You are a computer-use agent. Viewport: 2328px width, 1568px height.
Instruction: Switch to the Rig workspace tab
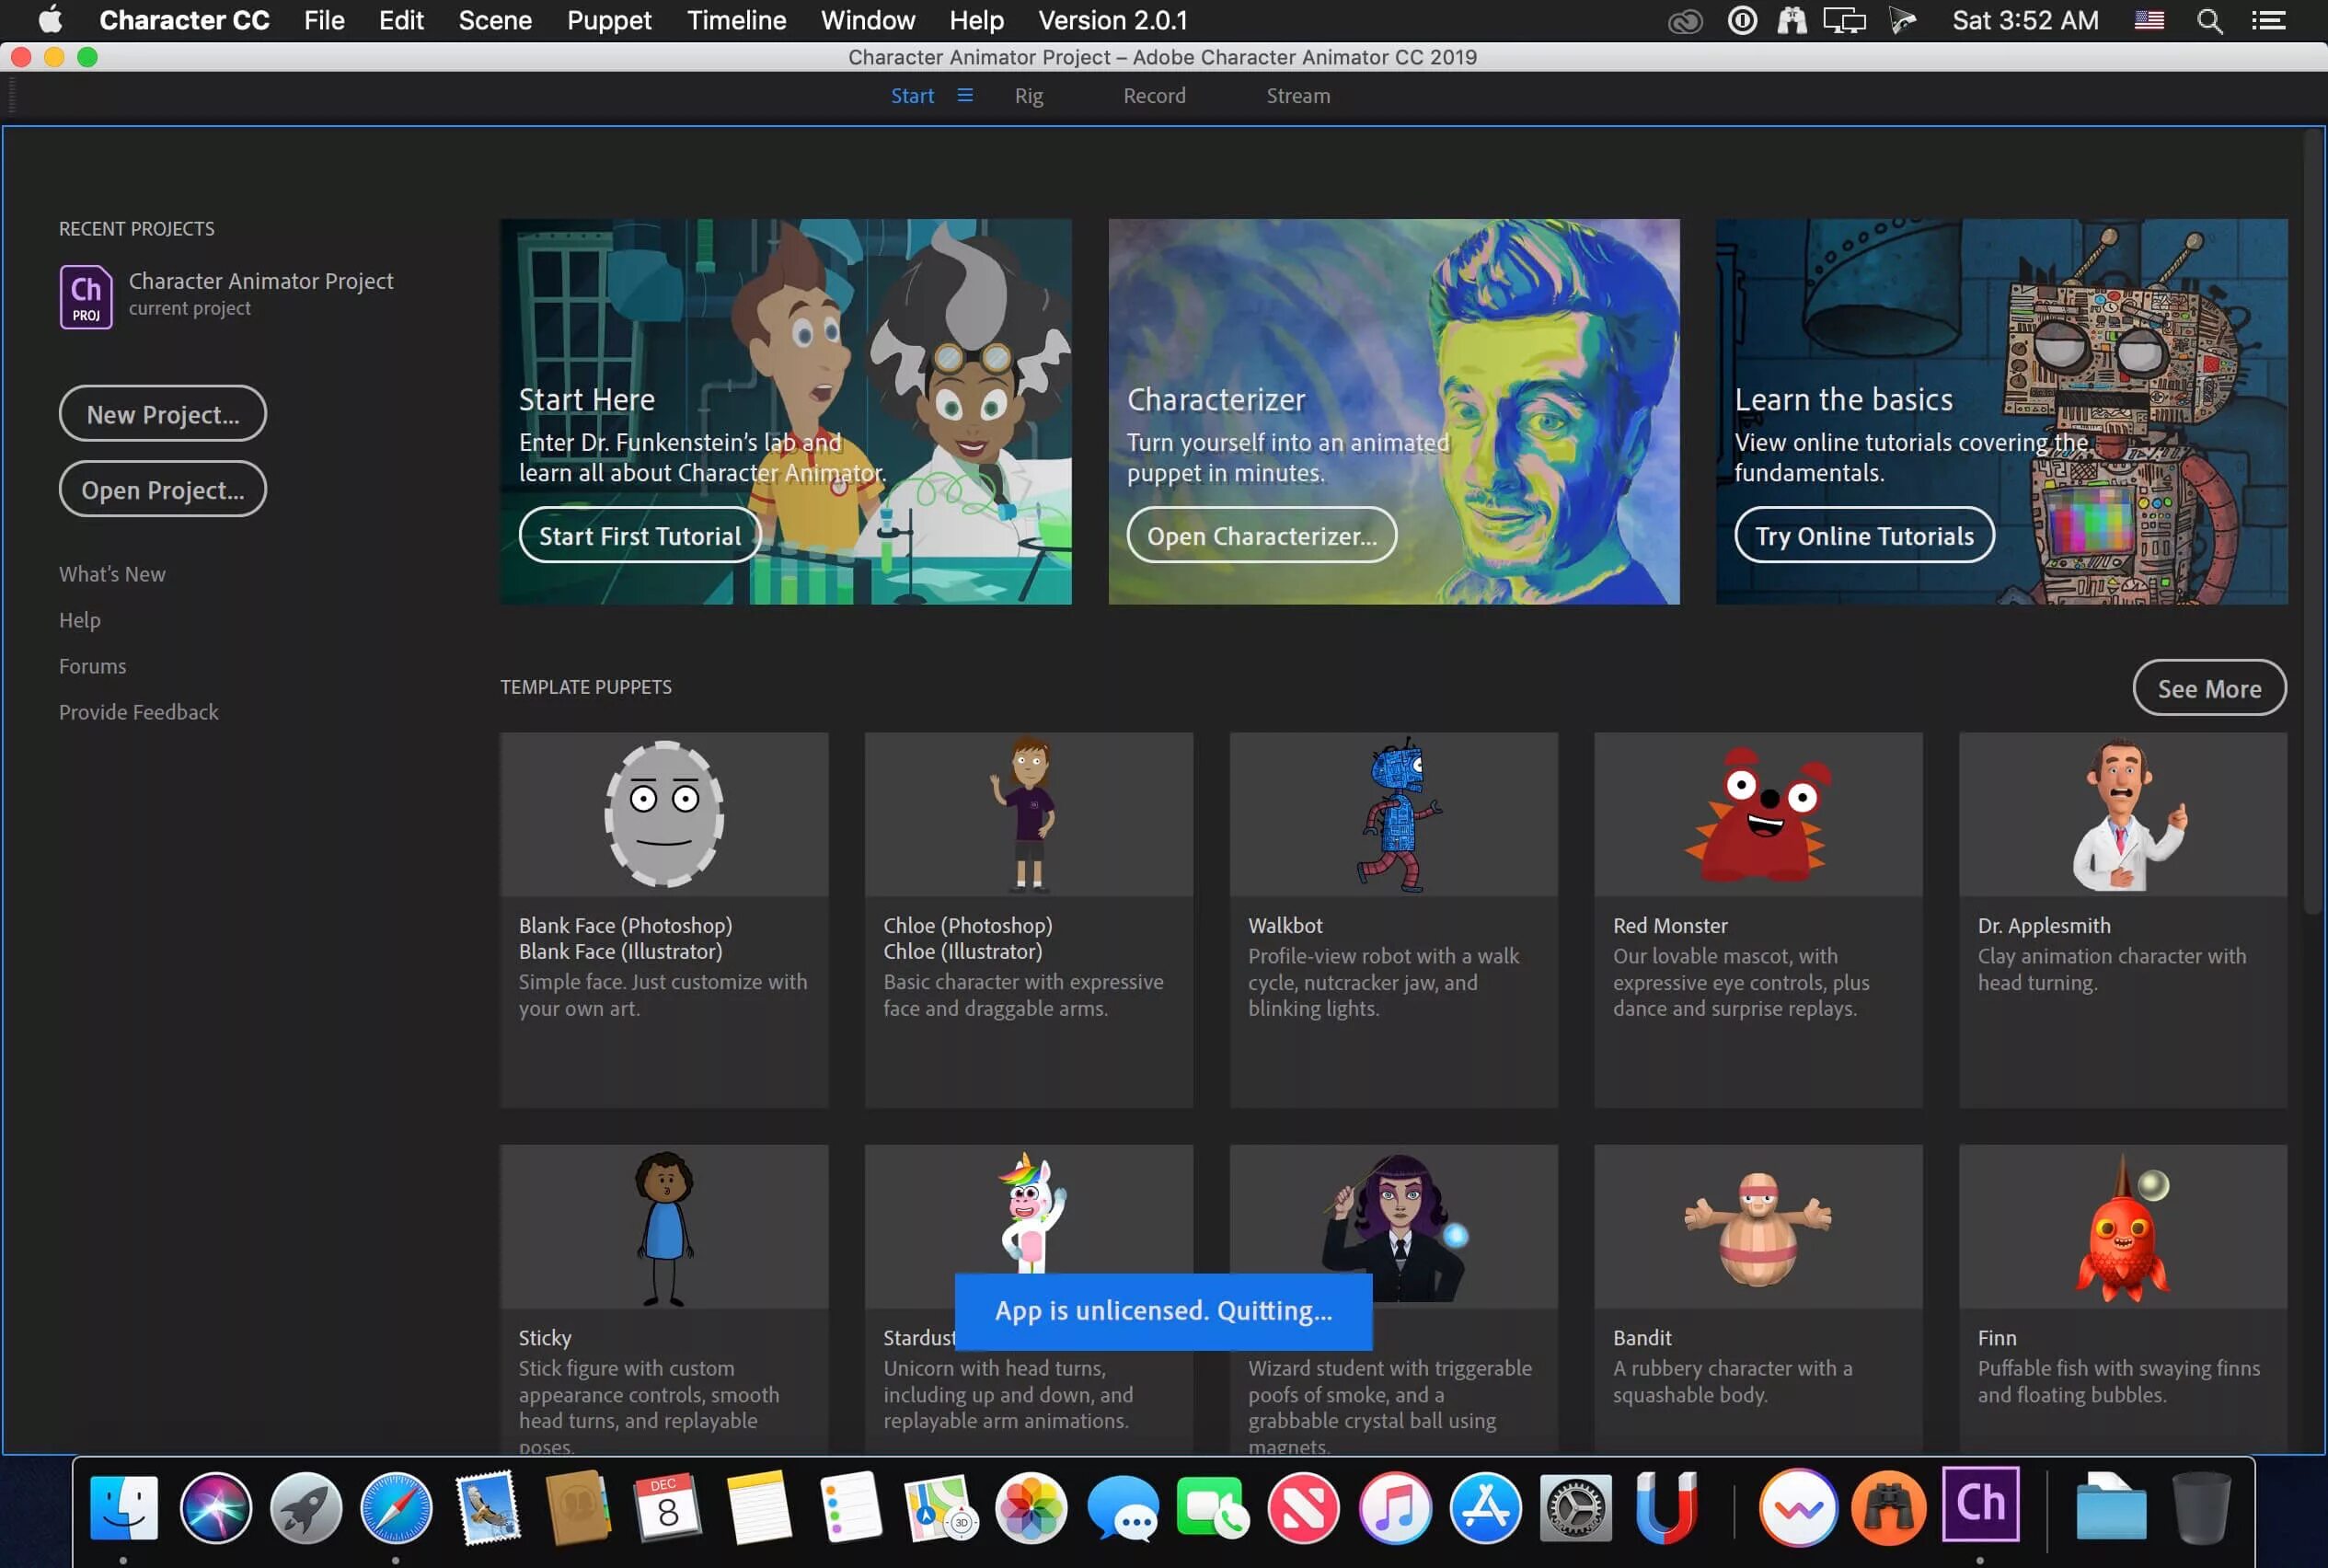click(1028, 96)
